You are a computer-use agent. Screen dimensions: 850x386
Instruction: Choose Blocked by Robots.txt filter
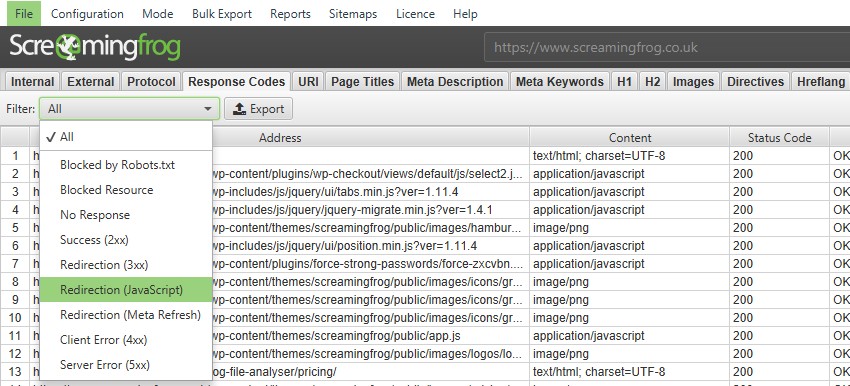click(126, 165)
